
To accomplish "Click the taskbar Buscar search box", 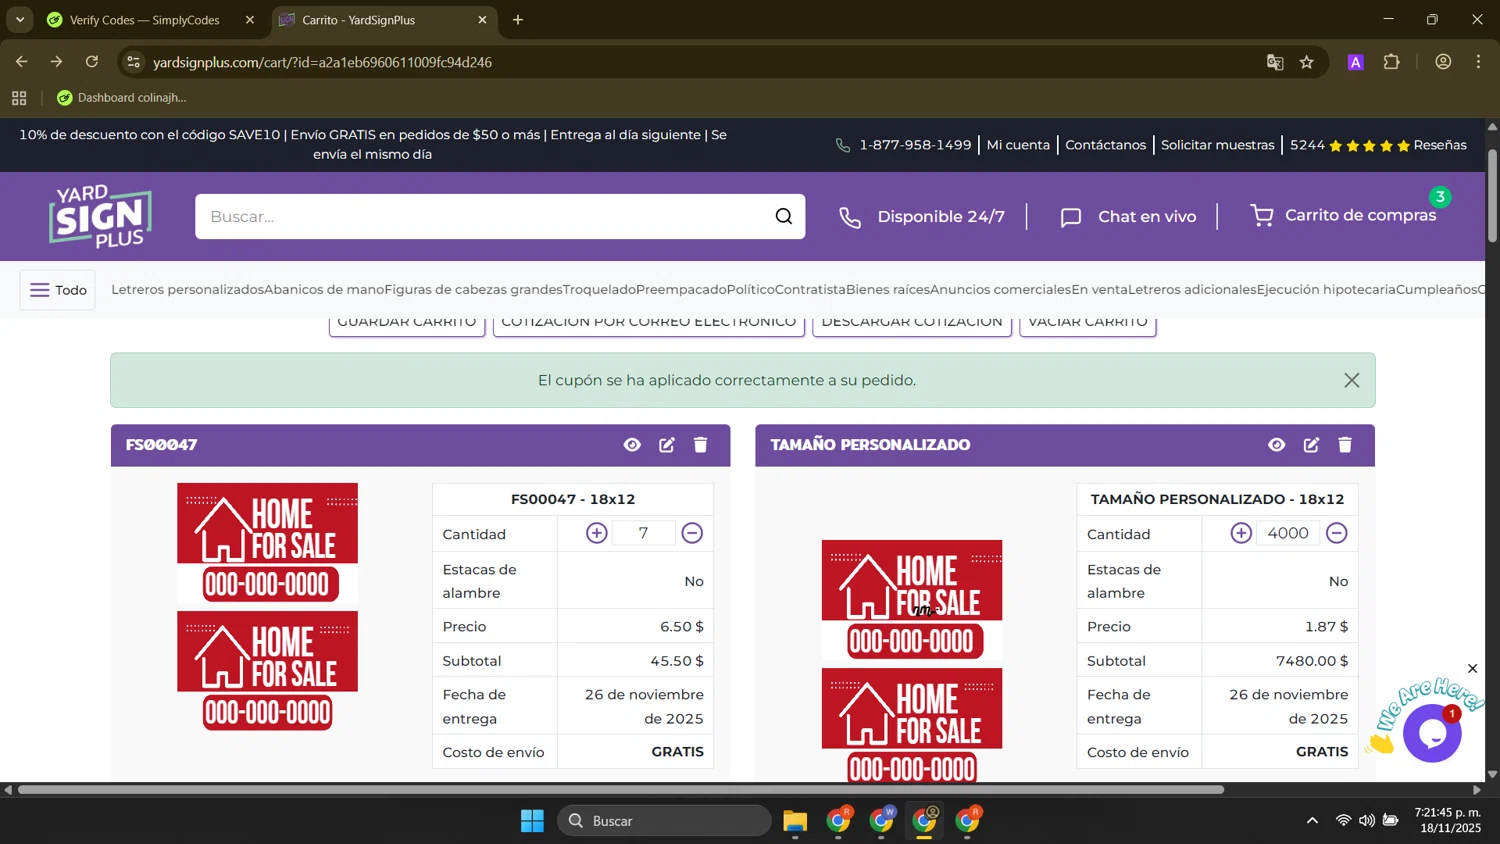I will coord(664,821).
